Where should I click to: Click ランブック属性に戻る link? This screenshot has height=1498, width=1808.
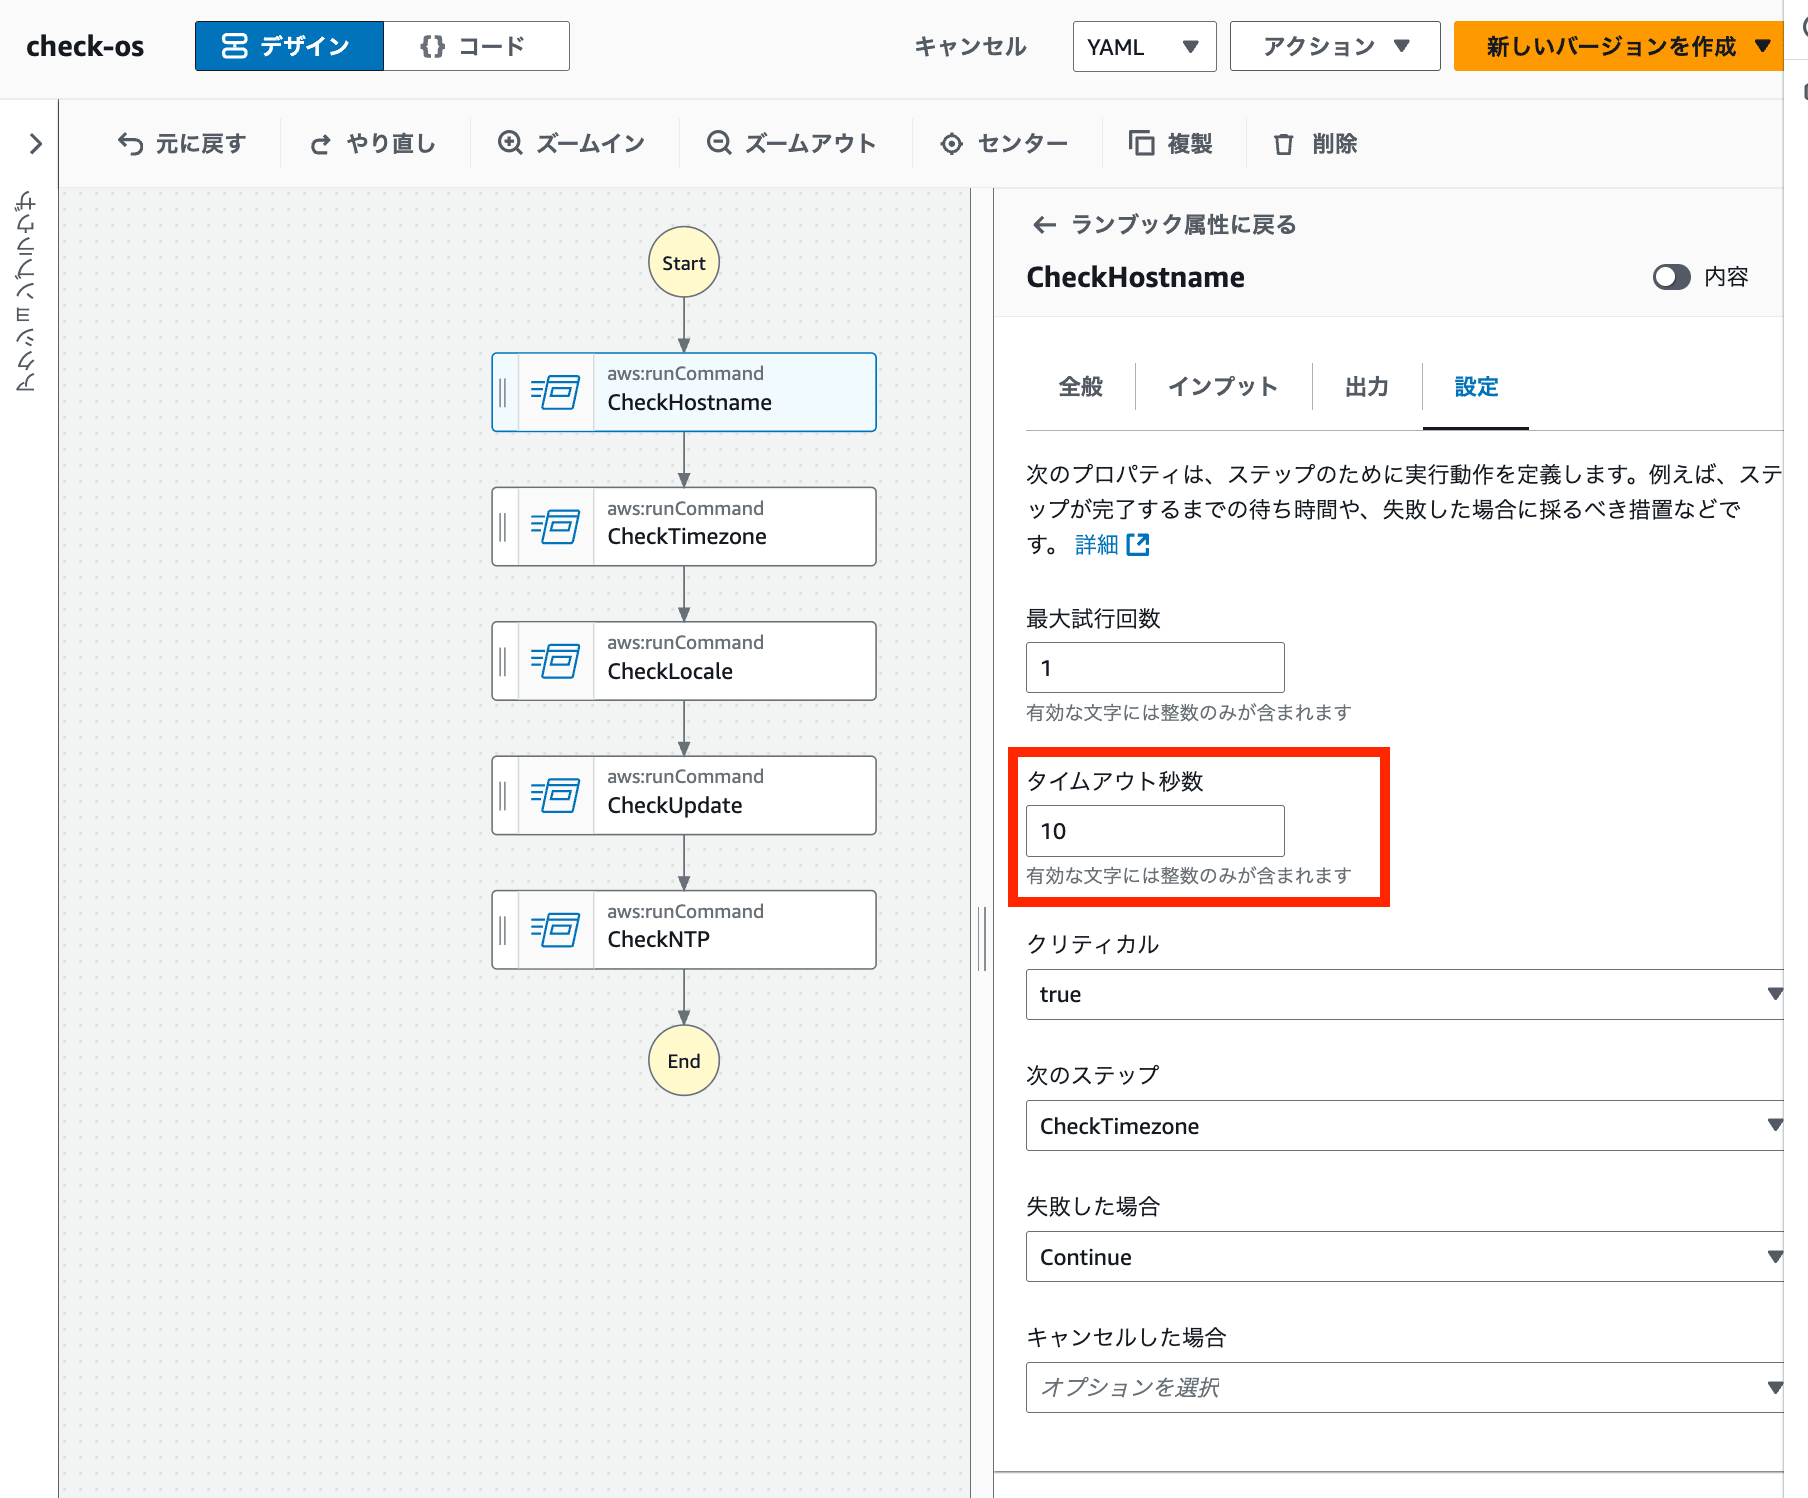[x=1184, y=225]
